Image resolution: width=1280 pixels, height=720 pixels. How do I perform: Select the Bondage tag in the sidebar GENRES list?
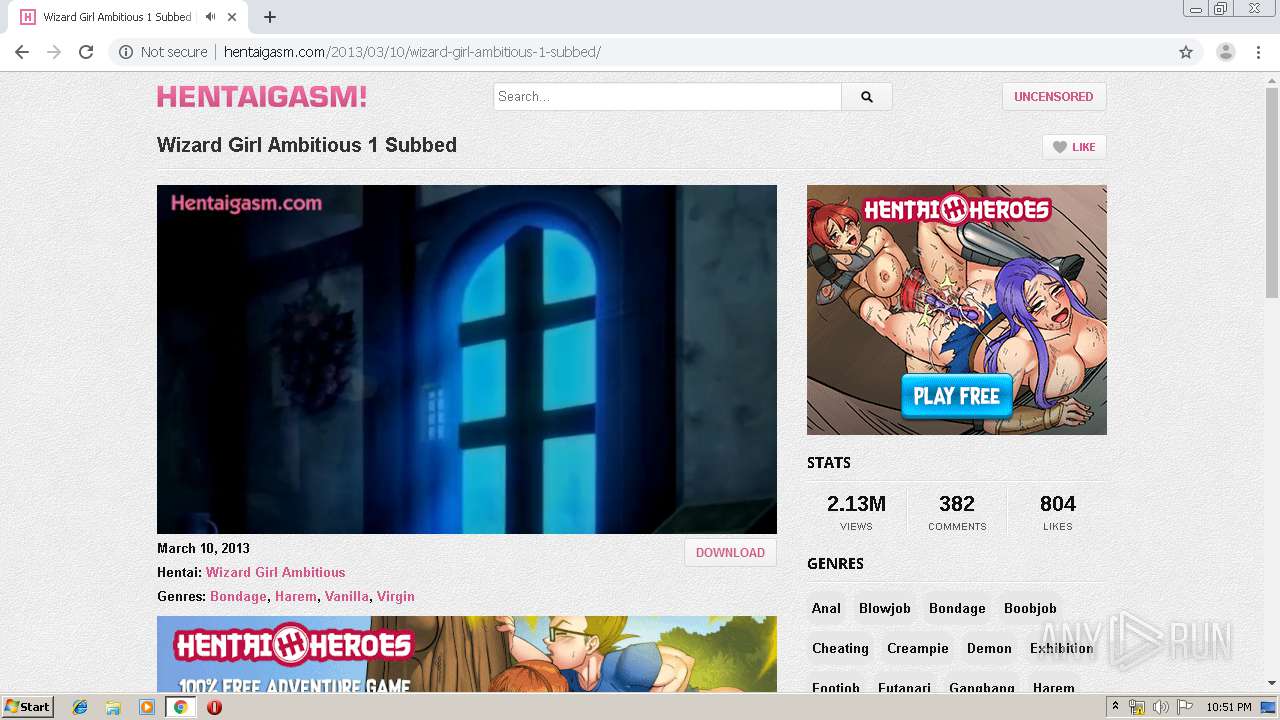[957, 608]
